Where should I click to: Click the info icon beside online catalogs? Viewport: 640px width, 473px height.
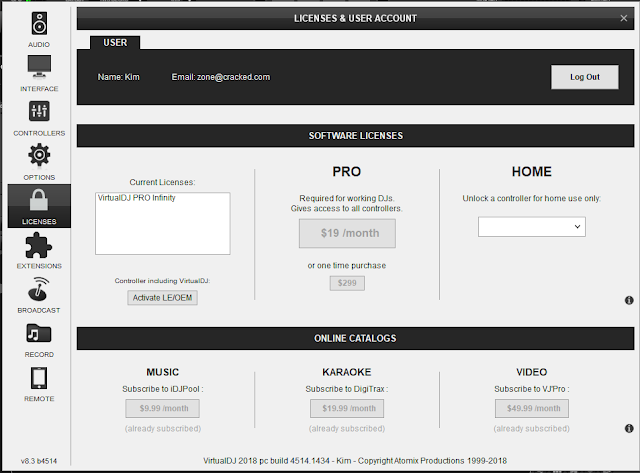[x=629, y=428]
